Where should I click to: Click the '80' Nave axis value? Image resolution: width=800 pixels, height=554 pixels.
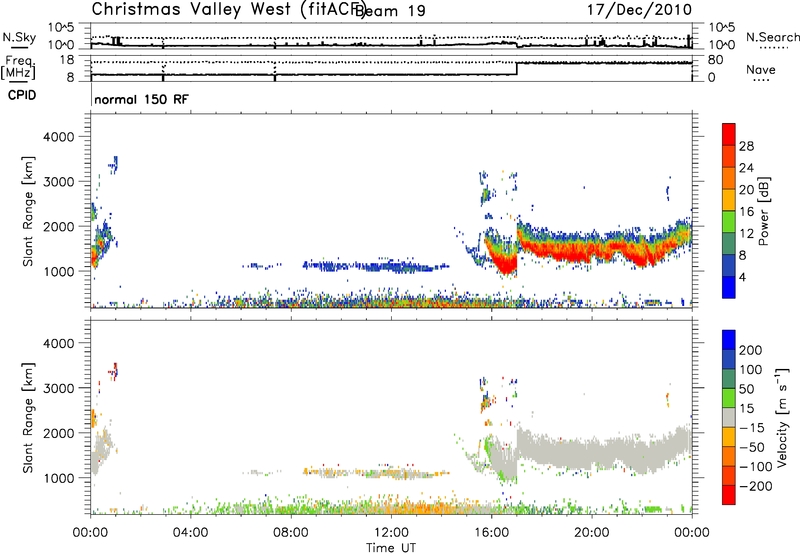point(715,60)
